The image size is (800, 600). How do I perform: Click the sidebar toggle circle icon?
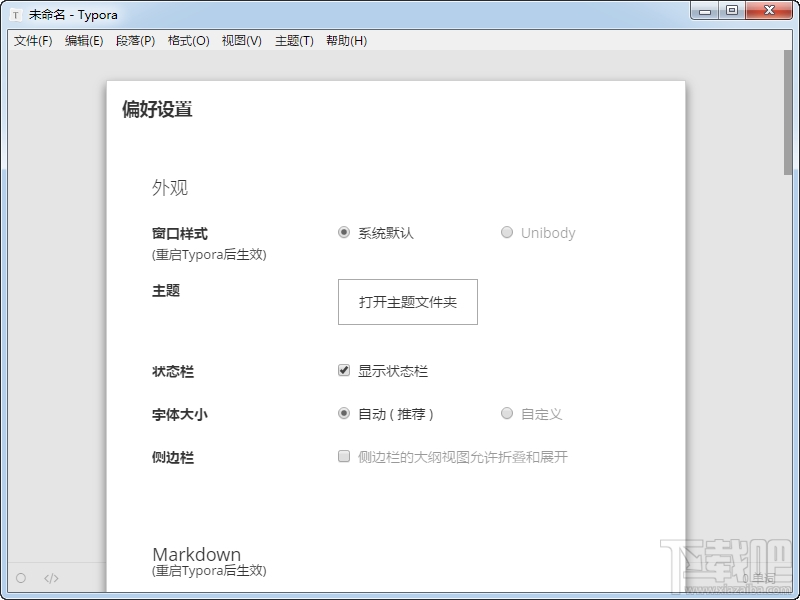pos(21,578)
